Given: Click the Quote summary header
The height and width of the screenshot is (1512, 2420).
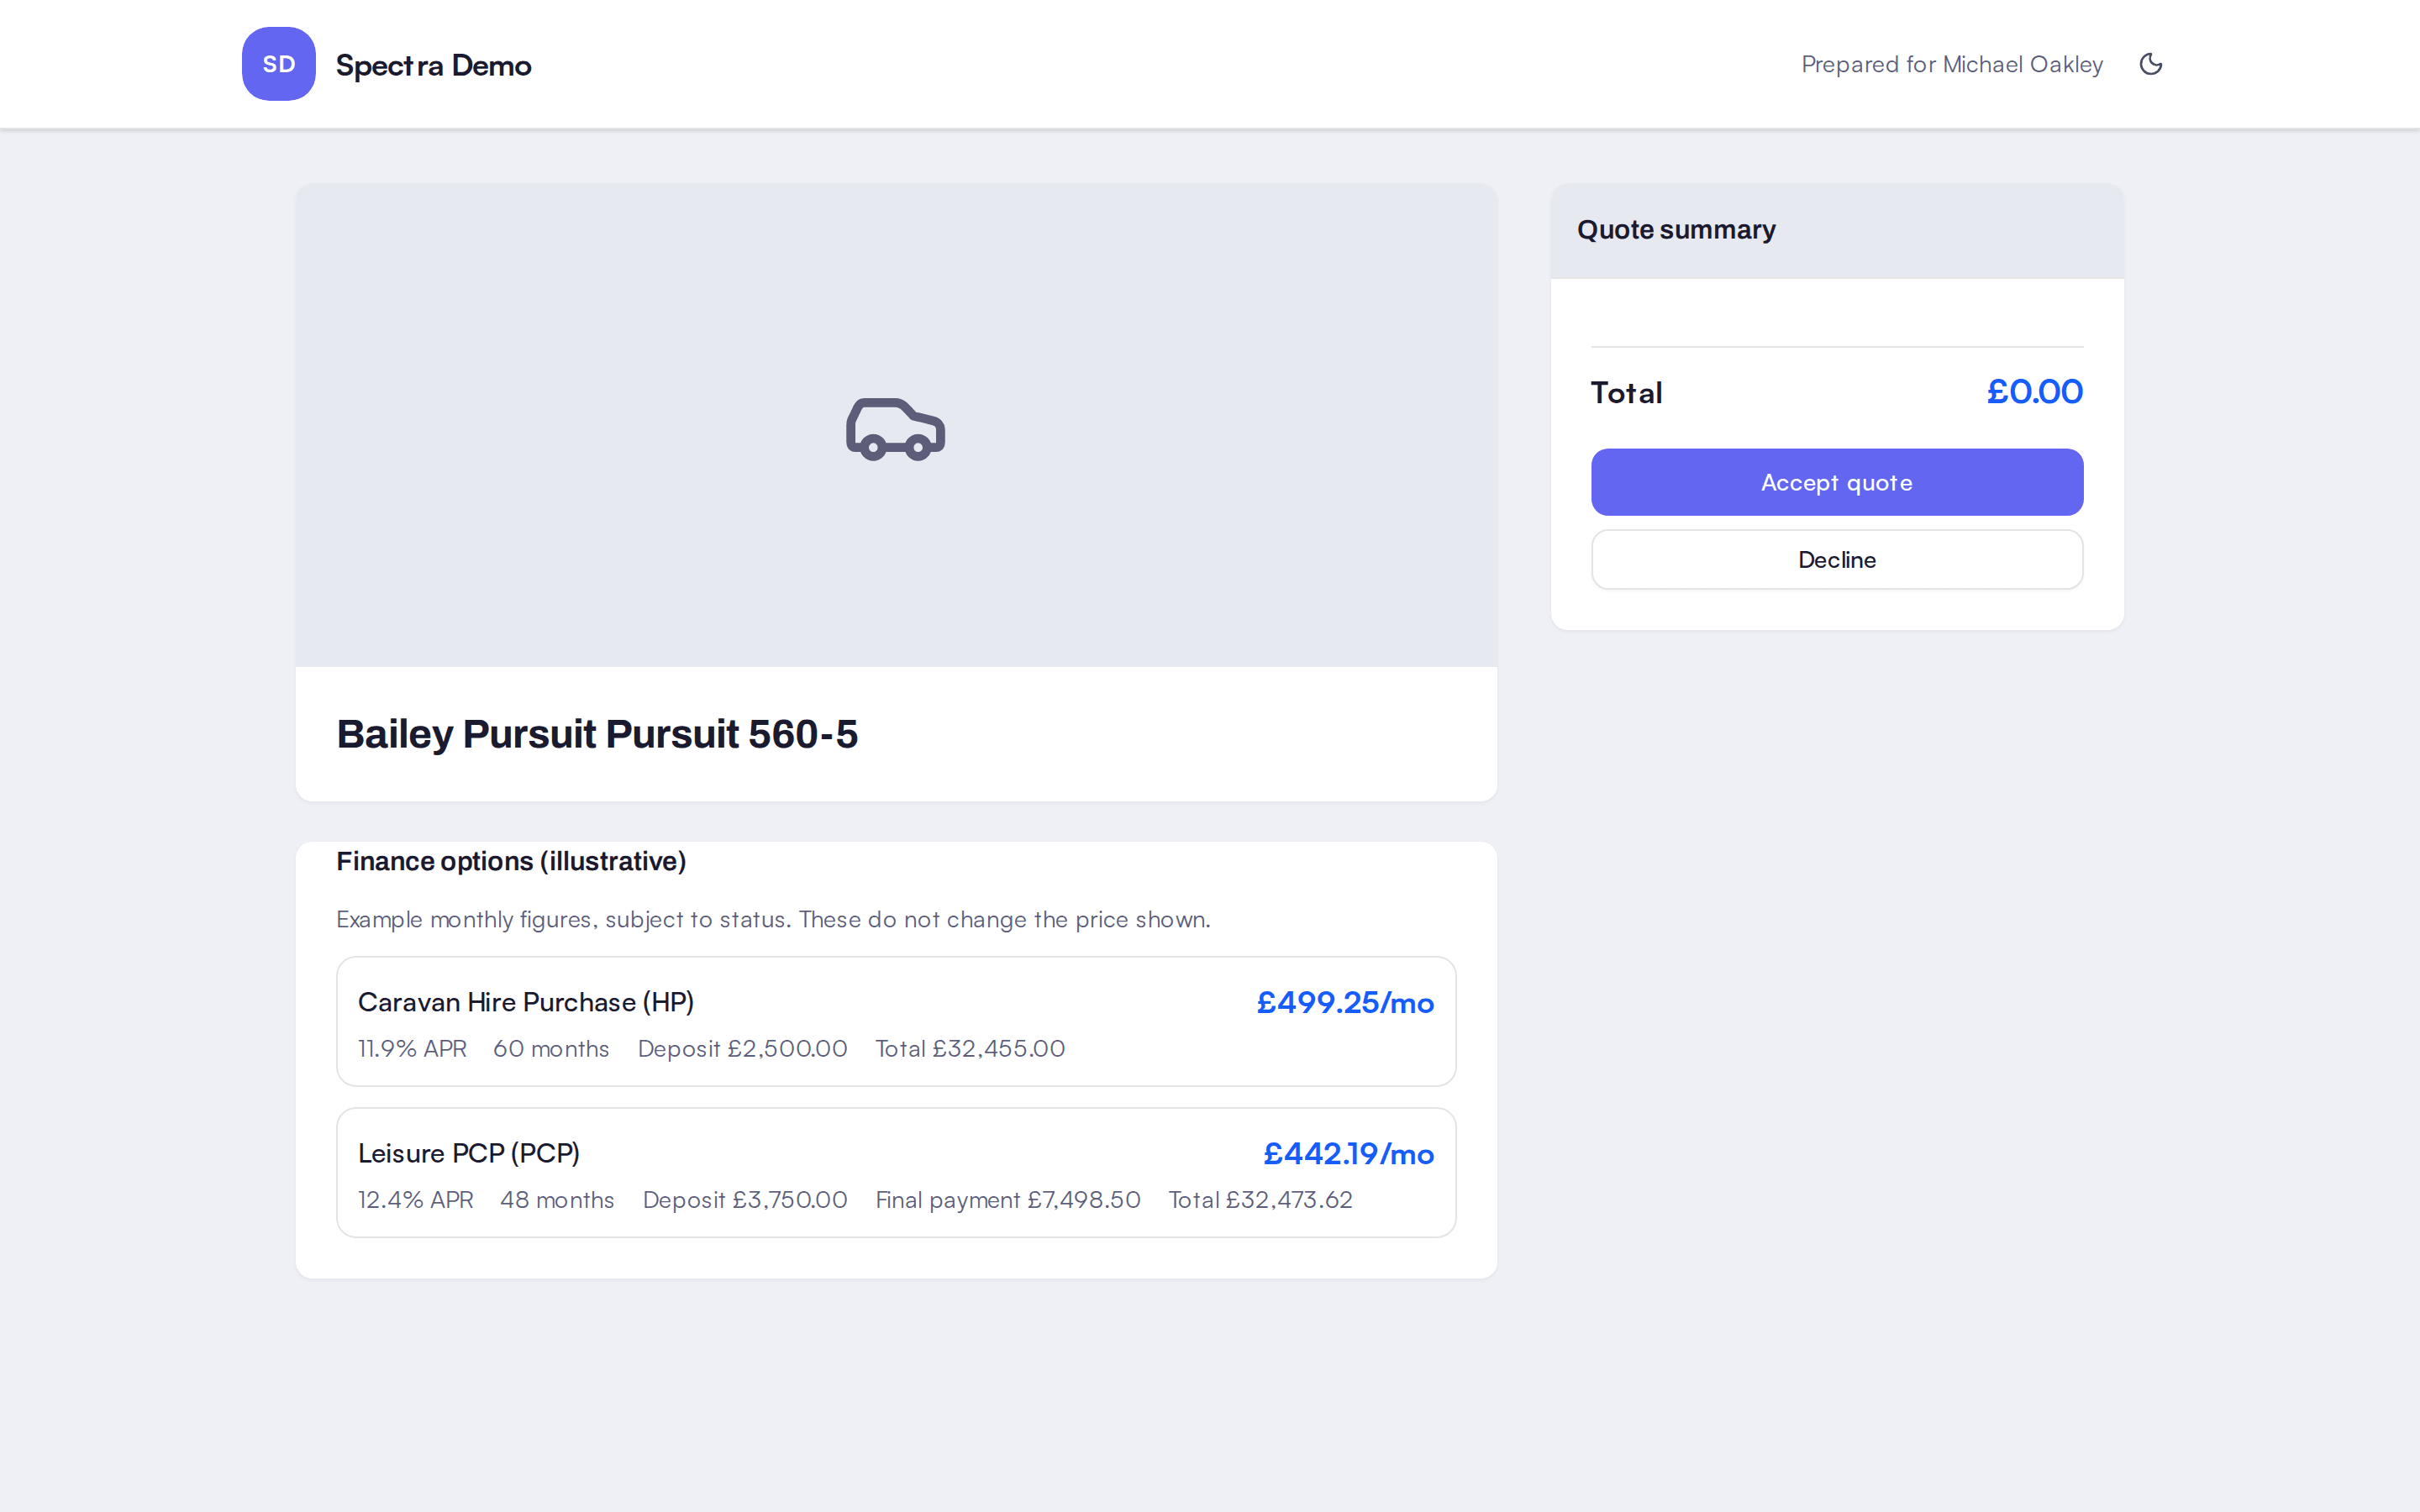Looking at the screenshot, I should [1676, 230].
